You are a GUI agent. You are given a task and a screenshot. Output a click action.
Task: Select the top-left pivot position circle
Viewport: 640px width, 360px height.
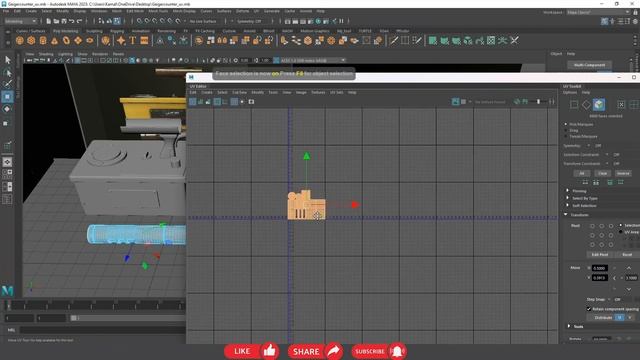pos(592,226)
